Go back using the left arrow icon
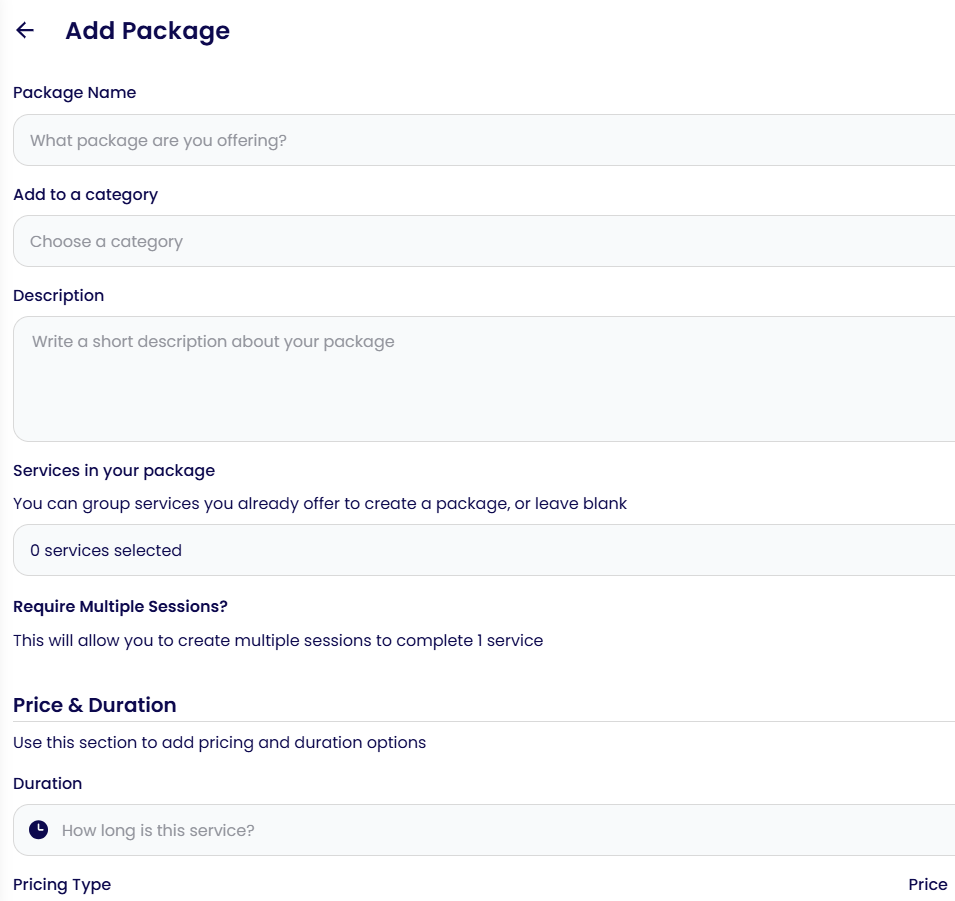Image resolution: width=955 pixels, height=901 pixels. pos(25,30)
